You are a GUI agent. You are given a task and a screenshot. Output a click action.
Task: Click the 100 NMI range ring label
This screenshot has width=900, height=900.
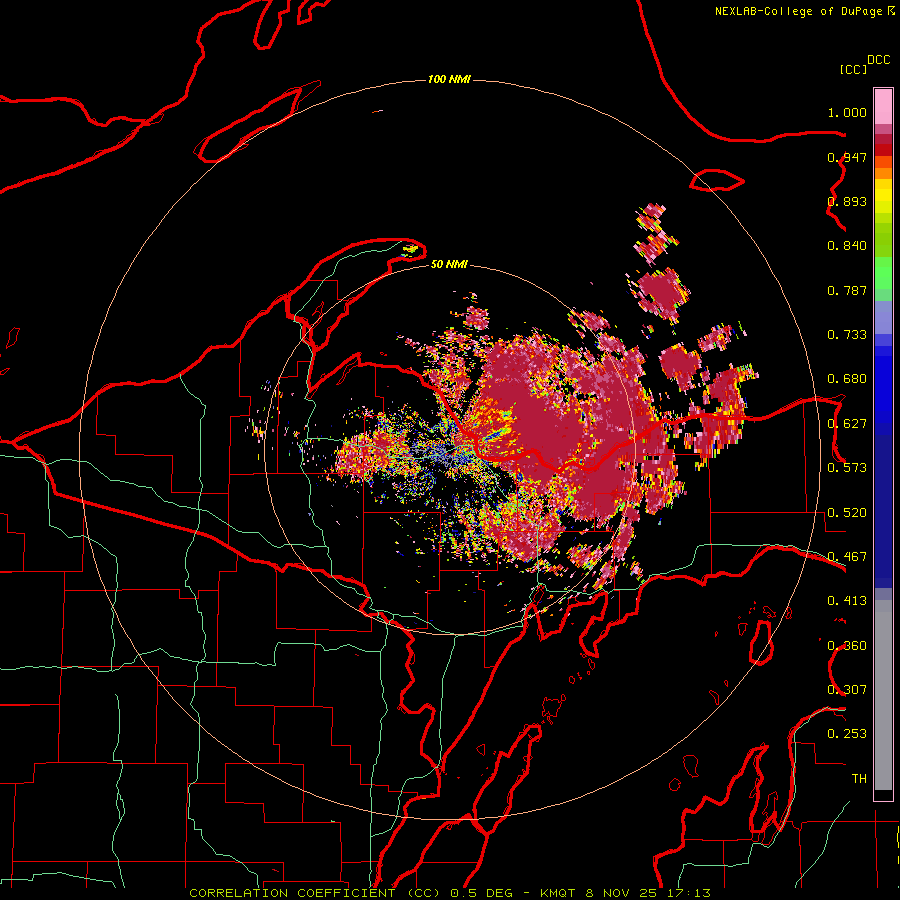[x=449, y=79]
